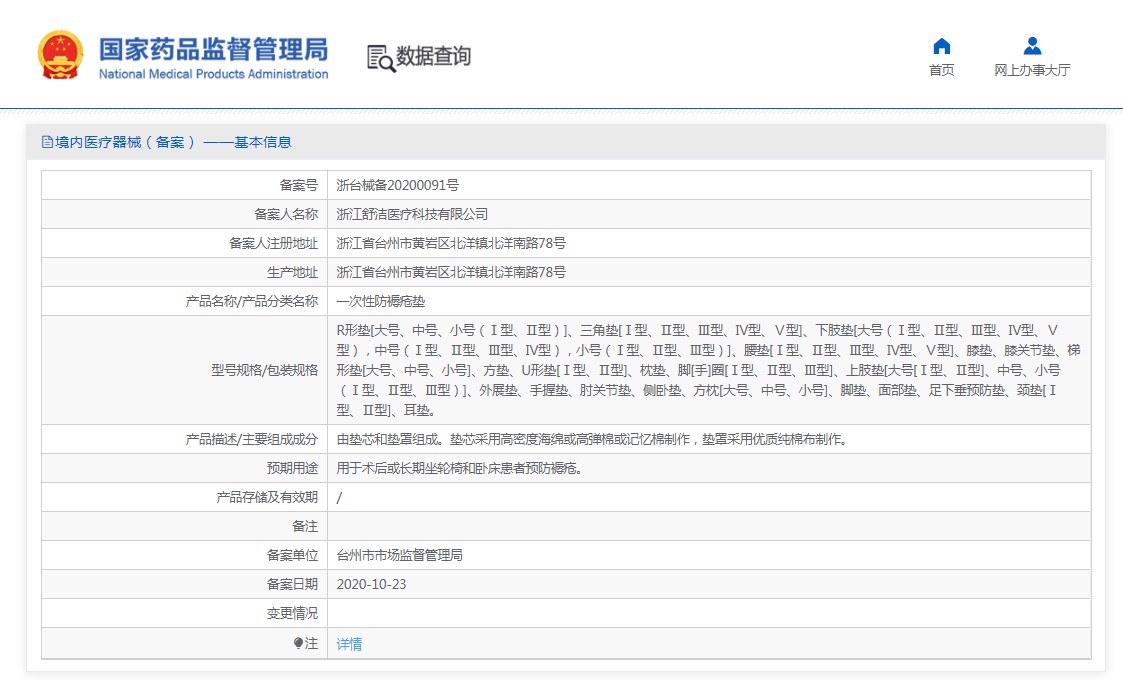Click 国家药品监督管理局 title
Screen dimensions: 1123x680
tap(213, 49)
